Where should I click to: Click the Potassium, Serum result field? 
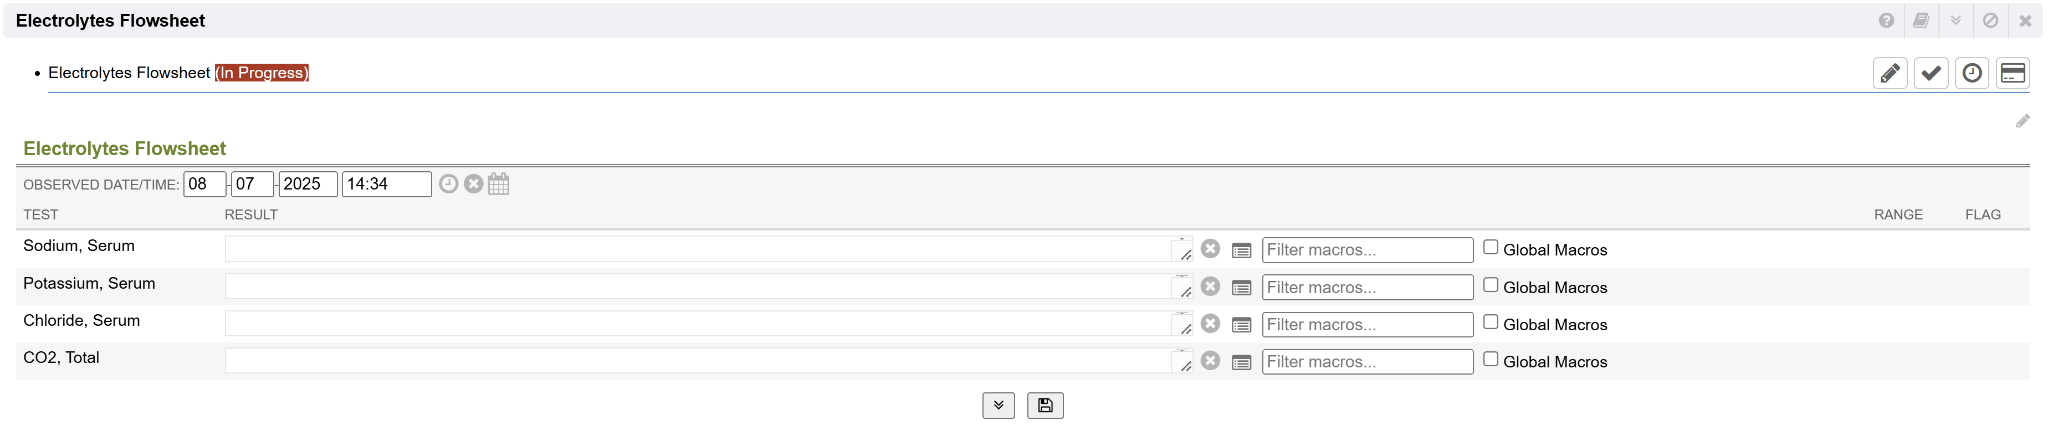click(x=698, y=287)
